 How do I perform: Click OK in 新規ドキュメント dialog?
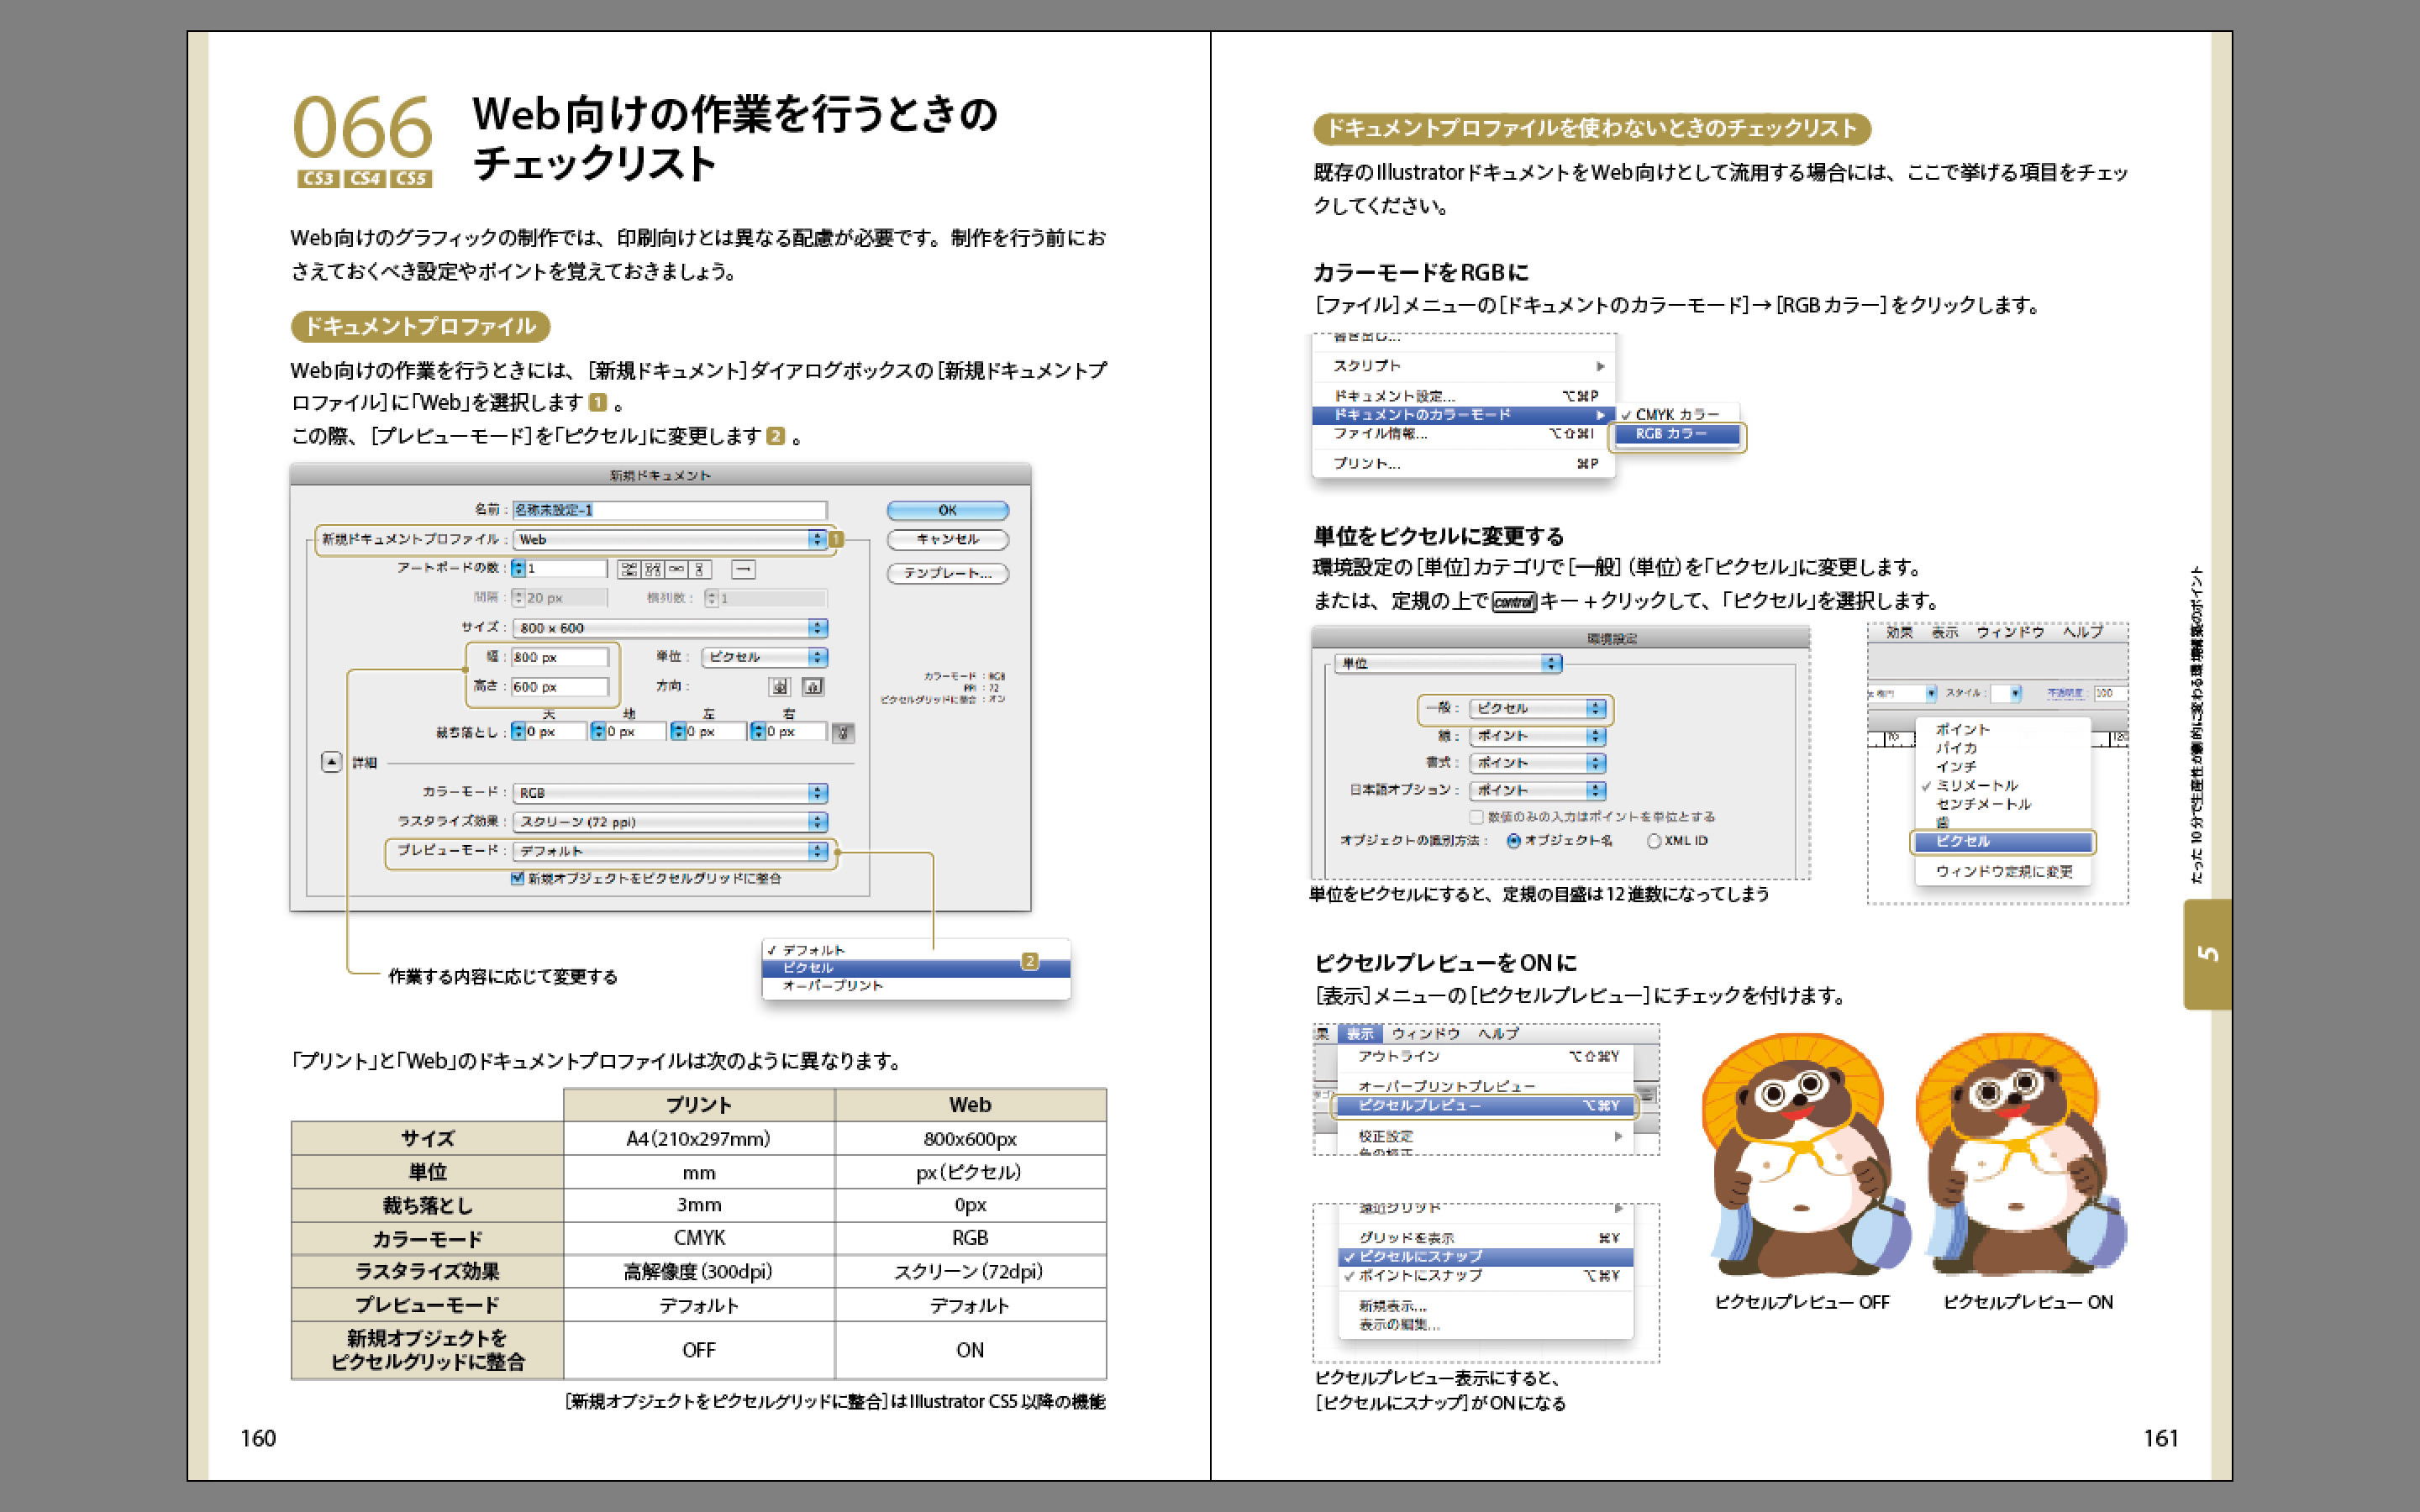[947, 510]
